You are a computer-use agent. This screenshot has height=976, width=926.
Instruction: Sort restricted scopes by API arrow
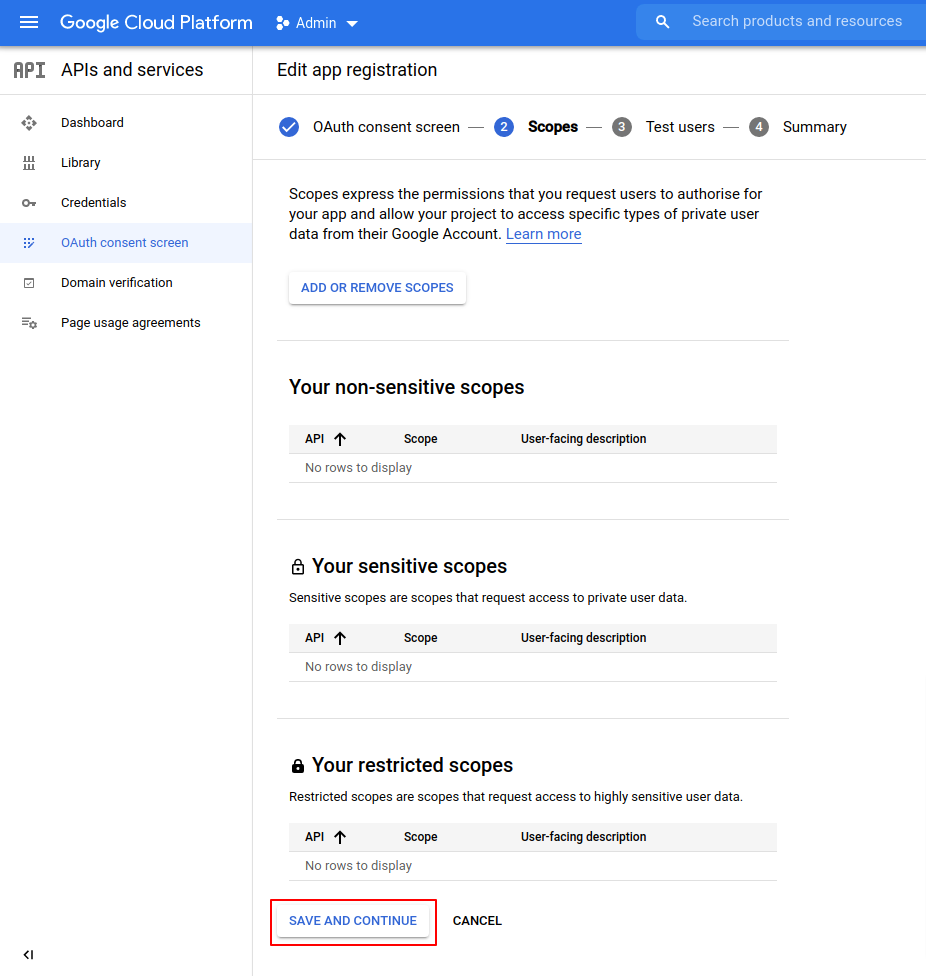340,837
